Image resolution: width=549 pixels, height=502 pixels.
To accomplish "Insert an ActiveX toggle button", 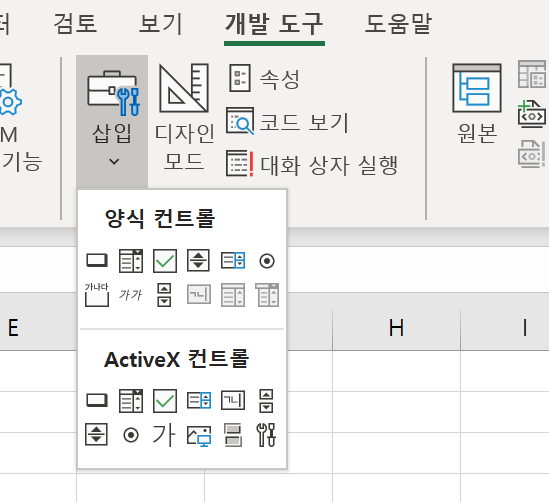I will pyautogui.click(x=233, y=435).
